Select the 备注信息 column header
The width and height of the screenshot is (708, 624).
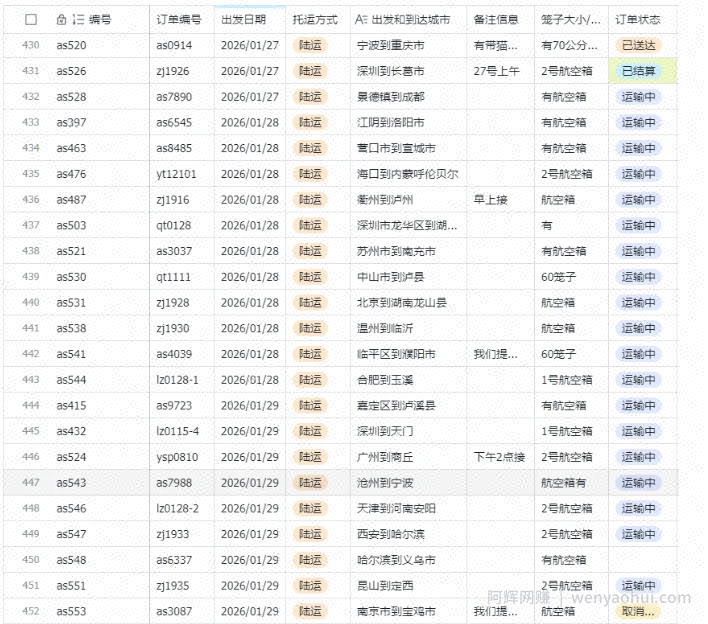[496, 19]
